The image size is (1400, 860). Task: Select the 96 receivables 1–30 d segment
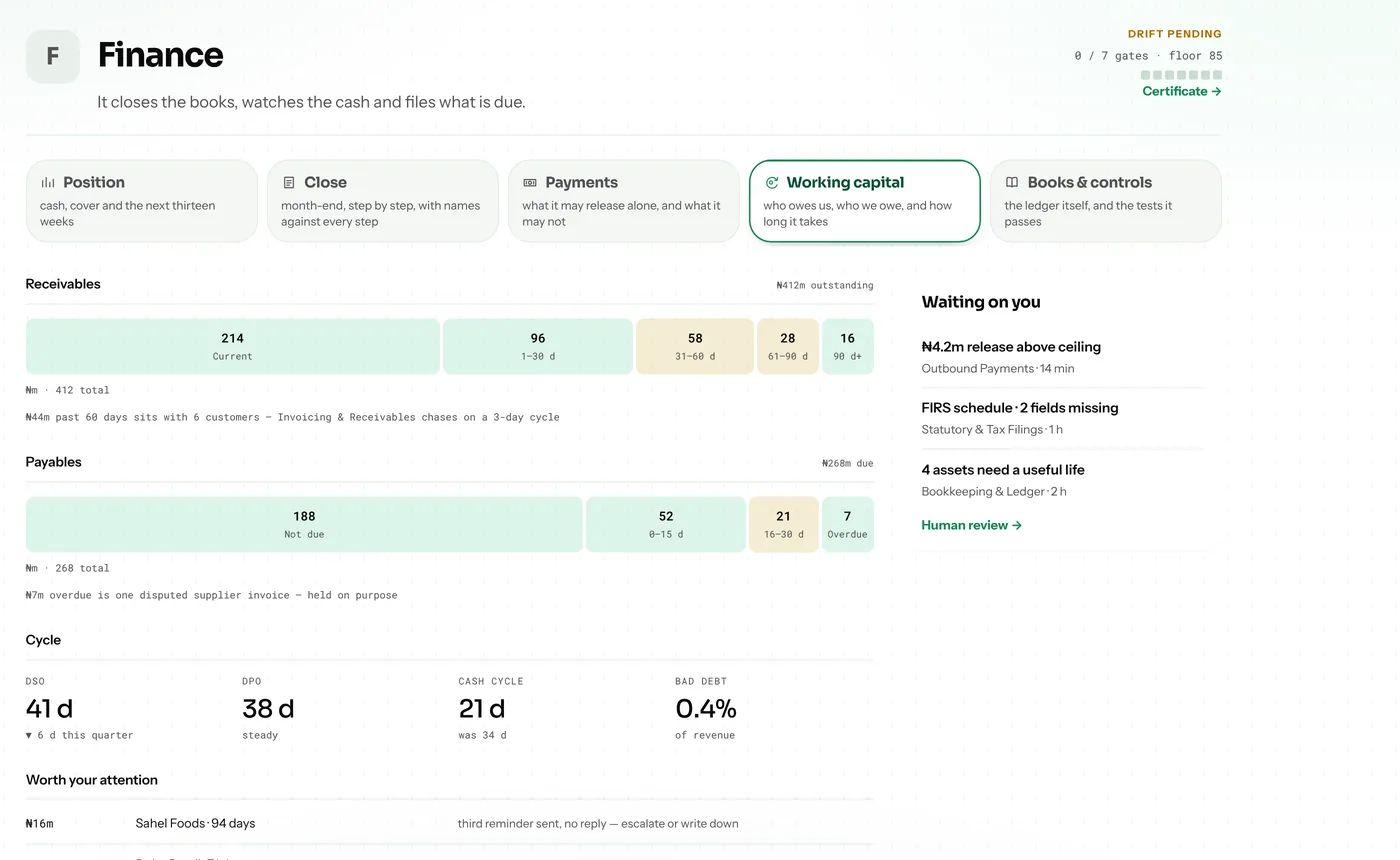point(538,347)
